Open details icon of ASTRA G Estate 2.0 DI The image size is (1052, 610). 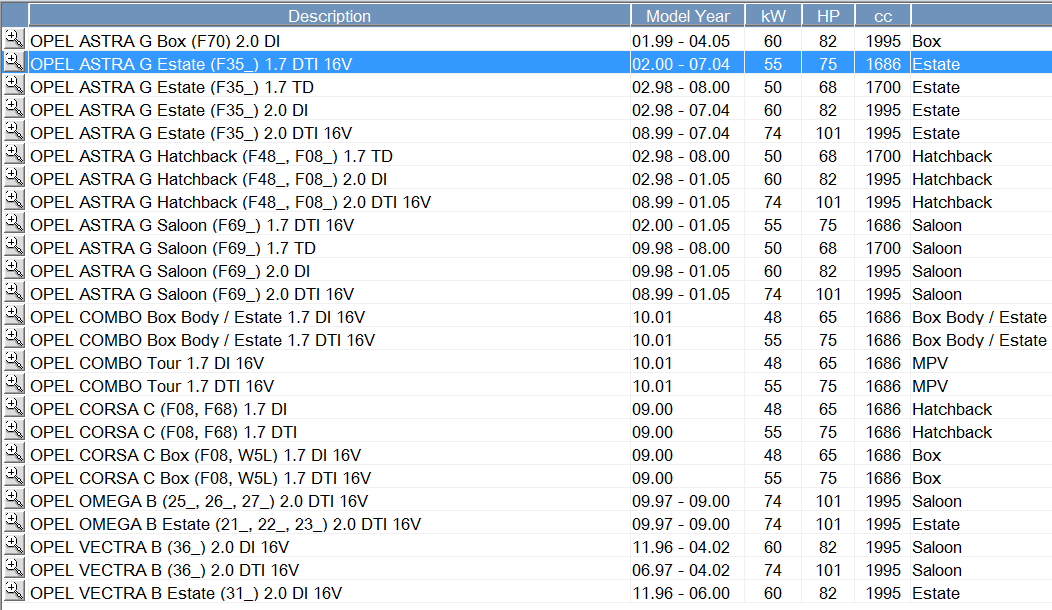point(14,108)
